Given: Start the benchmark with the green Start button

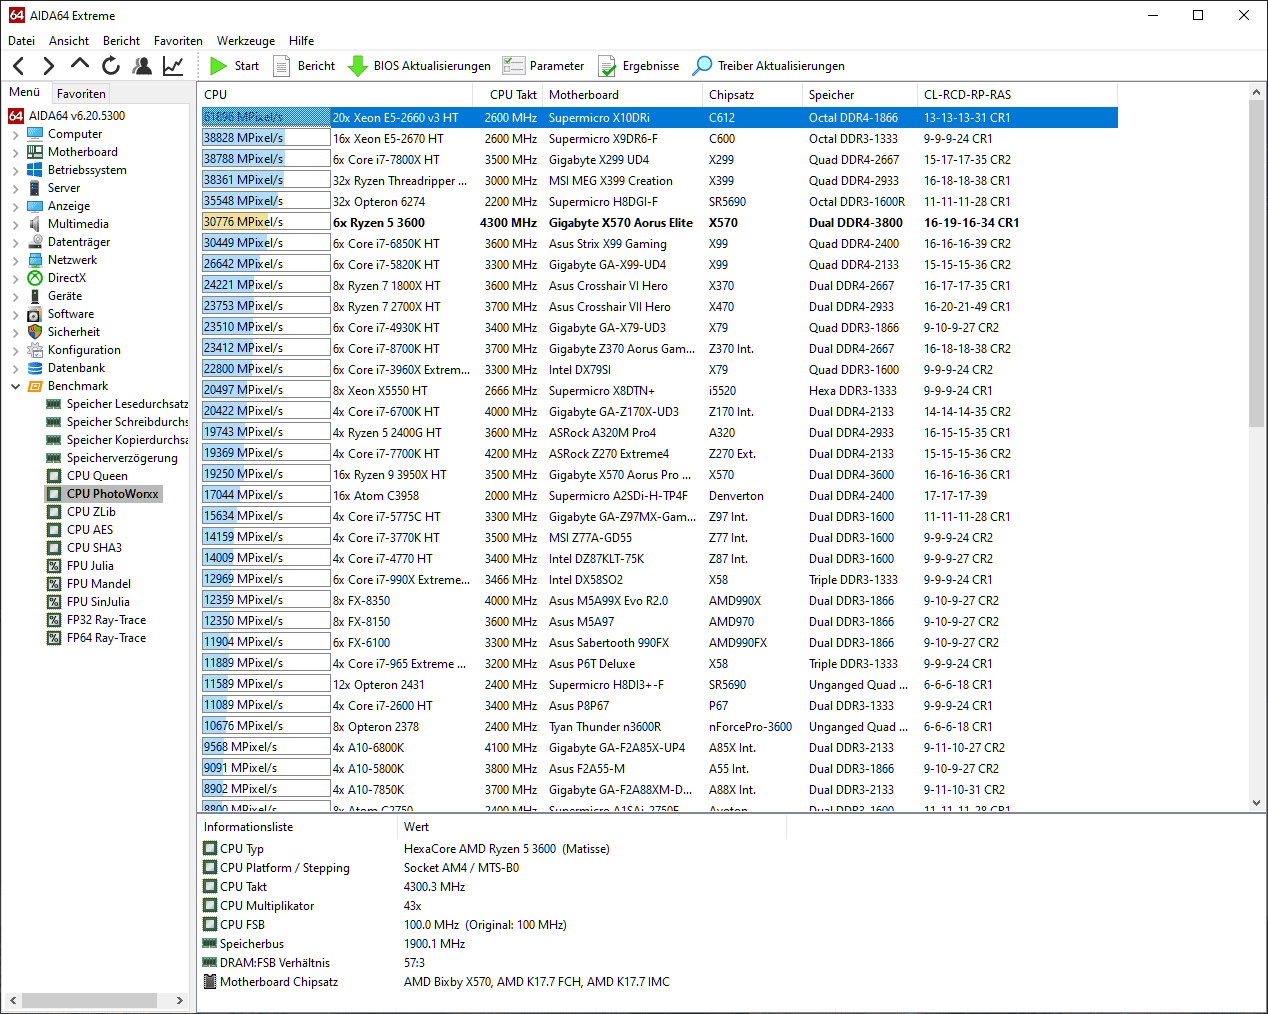Looking at the screenshot, I should coord(234,66).
